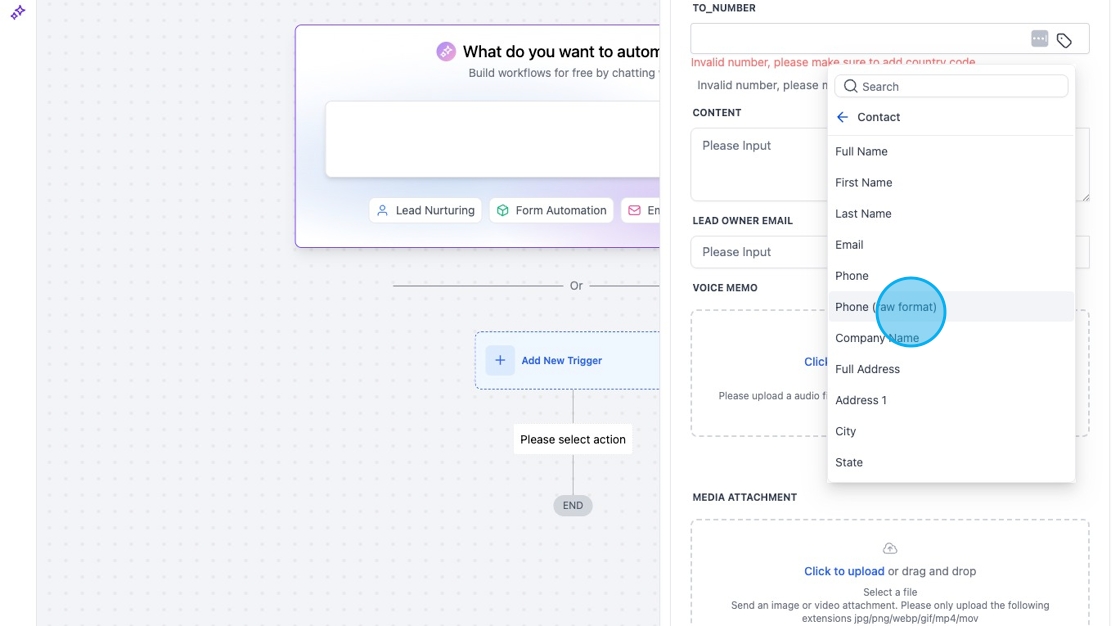The height and width of the screenshot is (626, 1120).
Task: Click the tag icon in TO_NUMBER field
Action: (1064, 38)
